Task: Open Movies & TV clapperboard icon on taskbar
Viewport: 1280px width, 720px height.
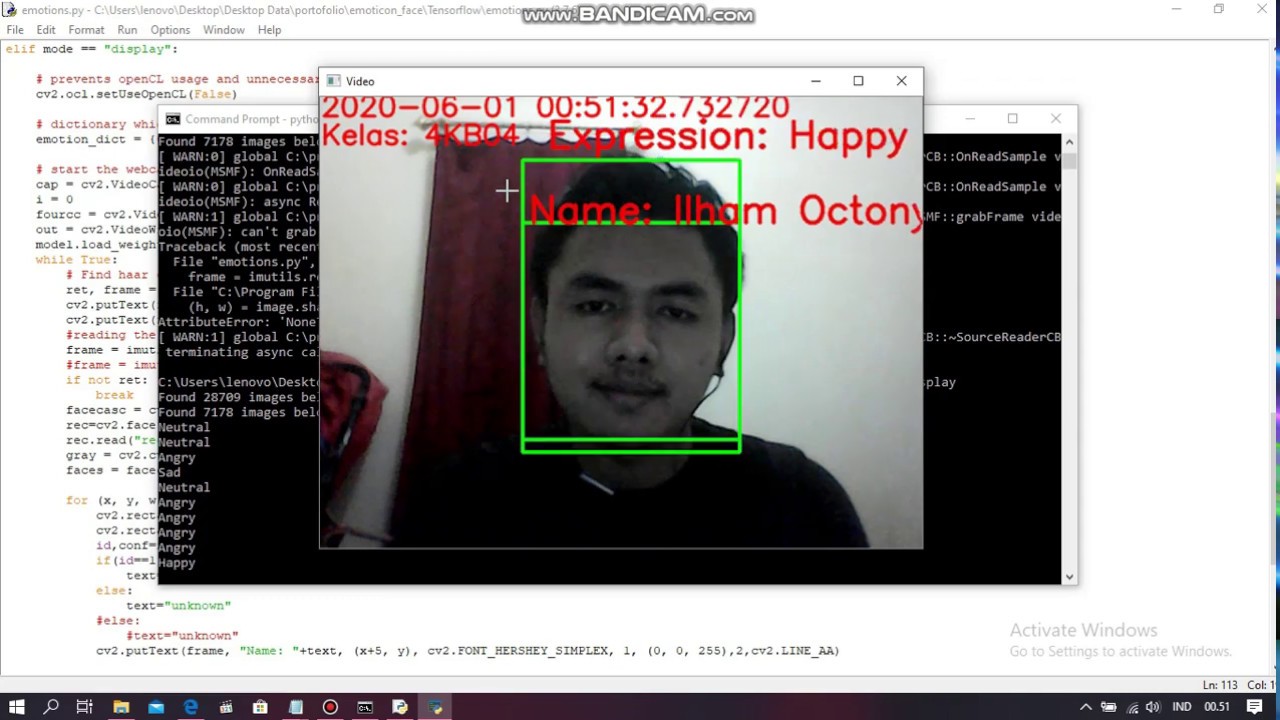Action: 226,707
